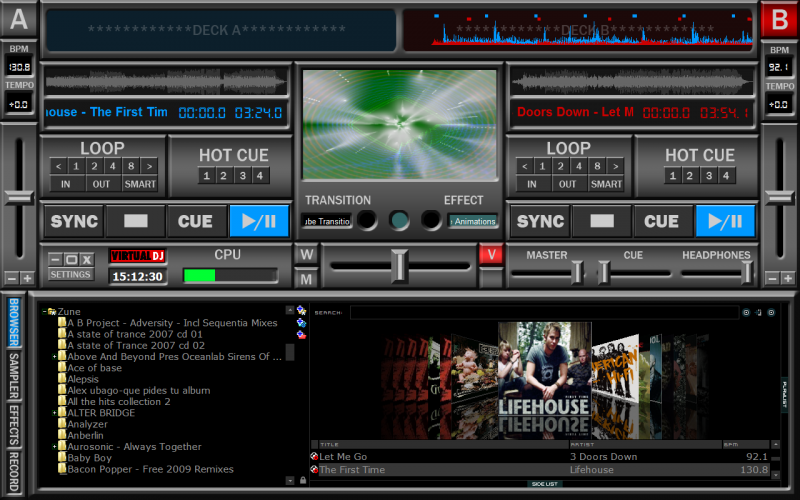Image resolution: width=800 pixels, height=500 pixels.
Task: Switch to the BROWSER tab
Action: [x=14, y=322]
